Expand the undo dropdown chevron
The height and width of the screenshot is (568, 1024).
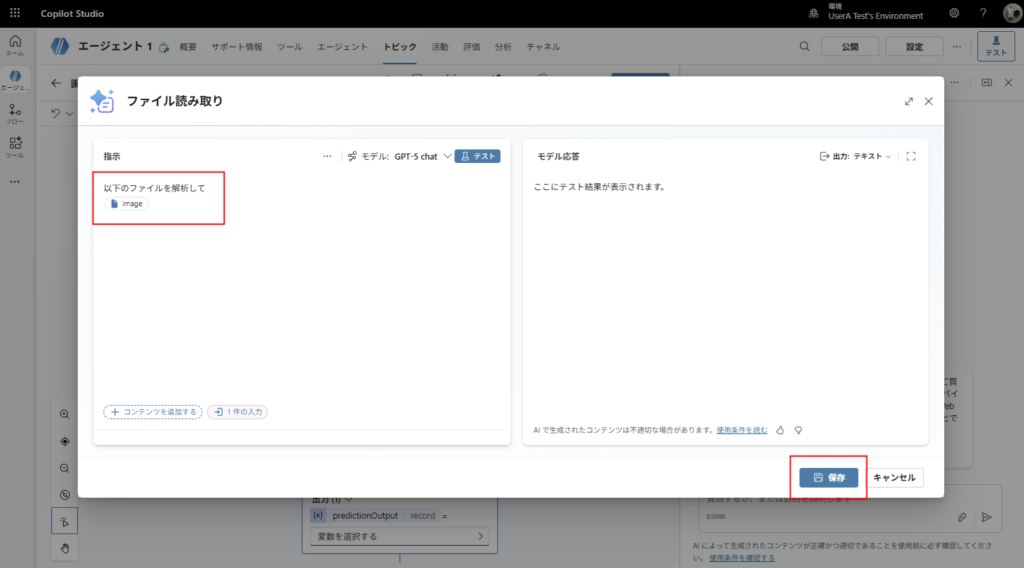[x=70, y=114]
